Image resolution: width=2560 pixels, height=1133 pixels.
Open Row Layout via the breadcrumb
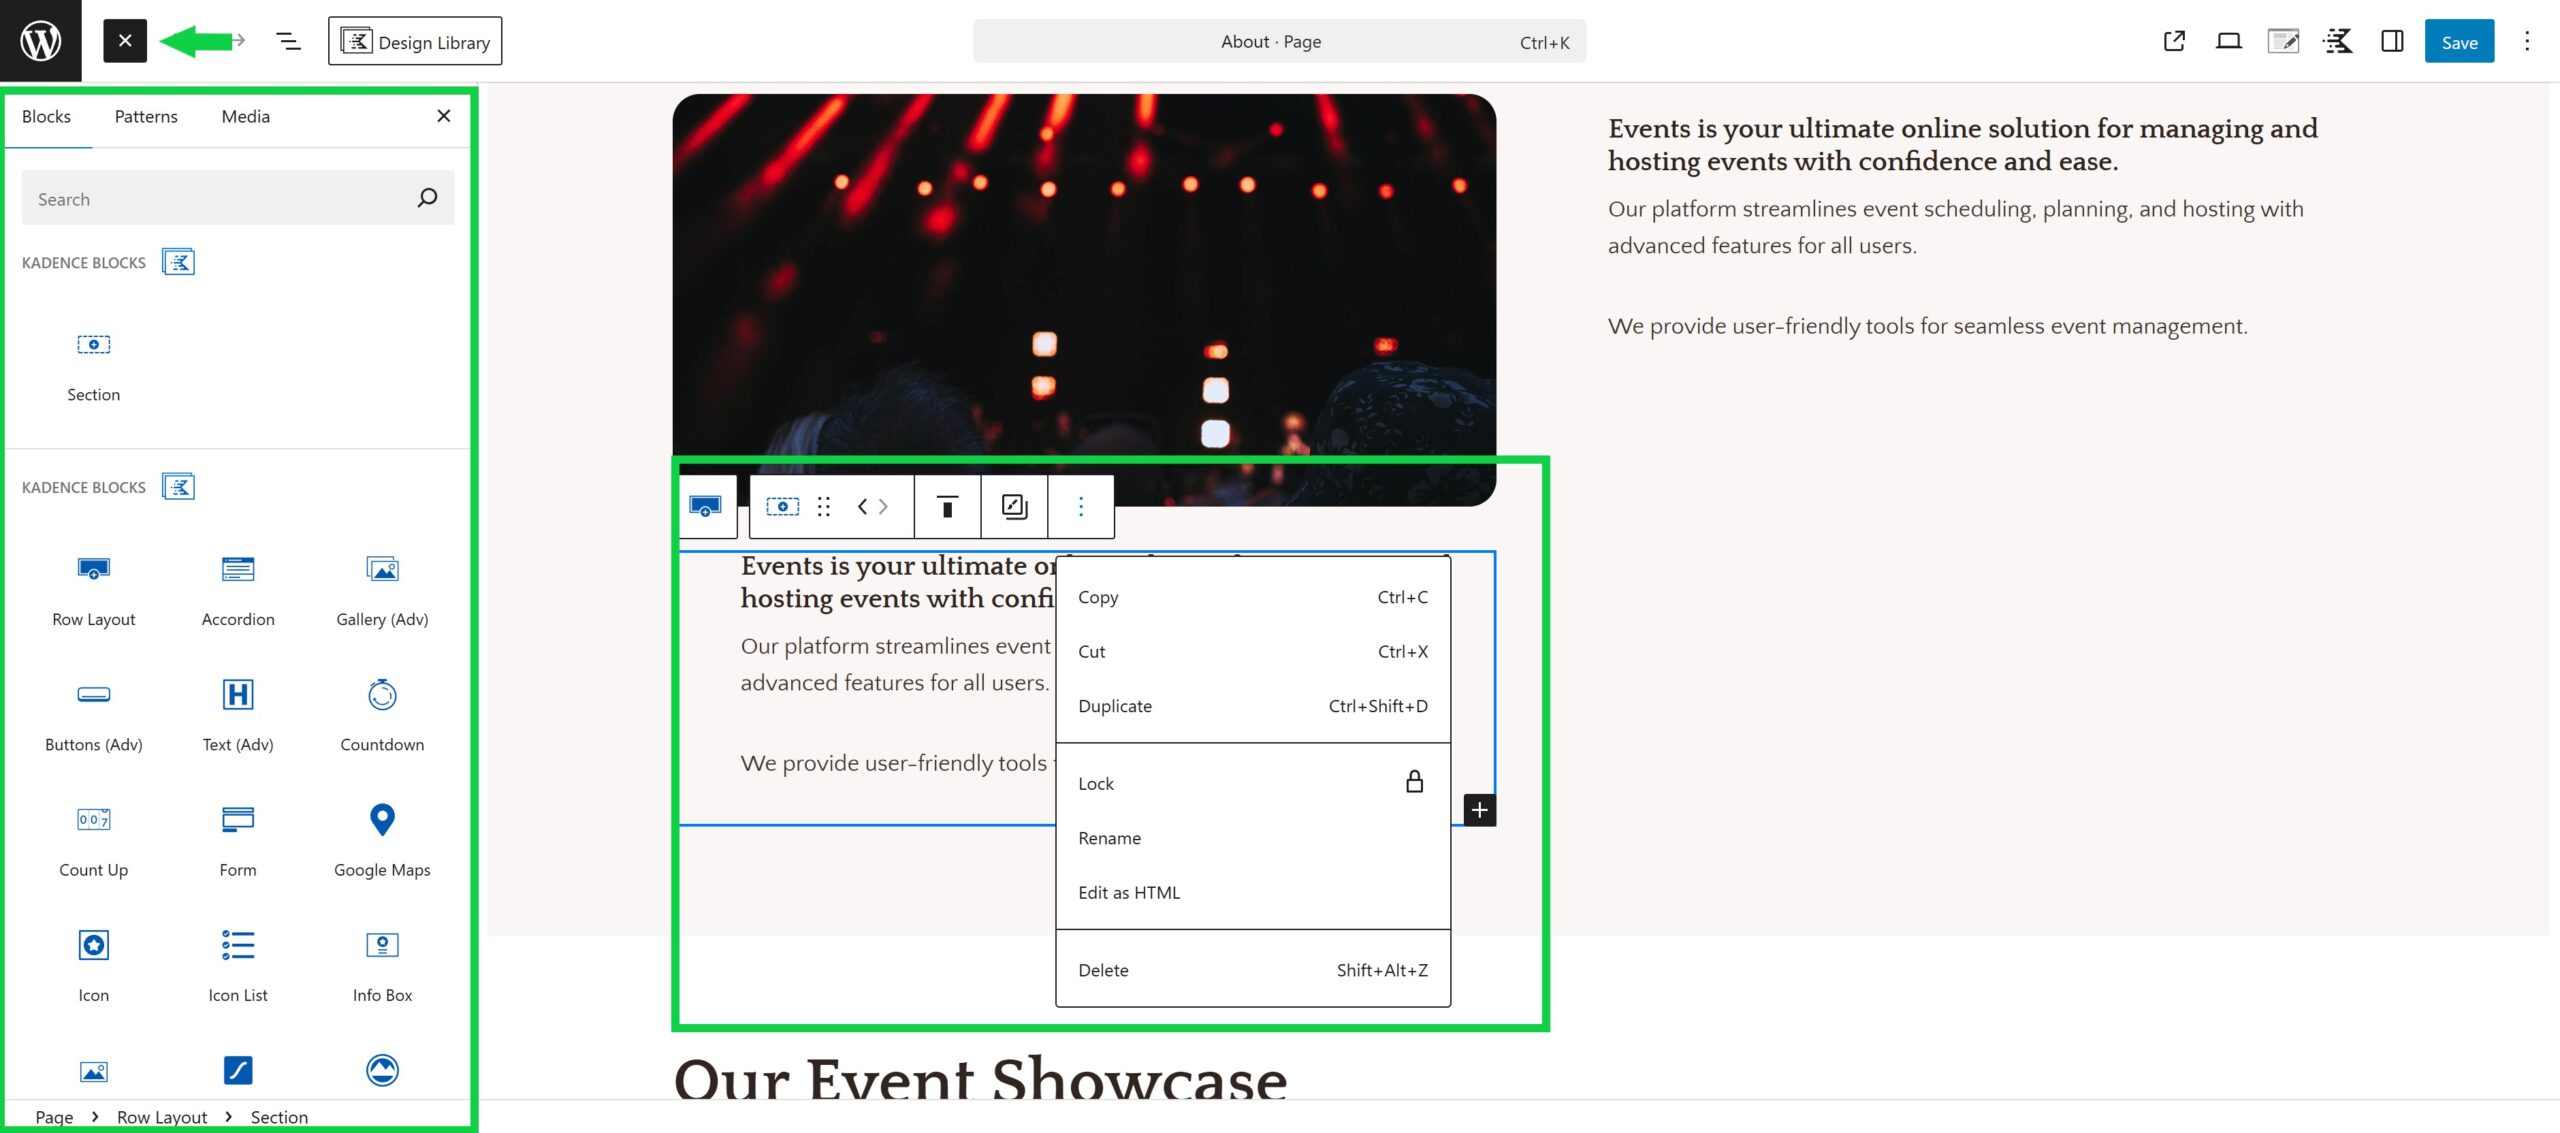[161, 1116]
